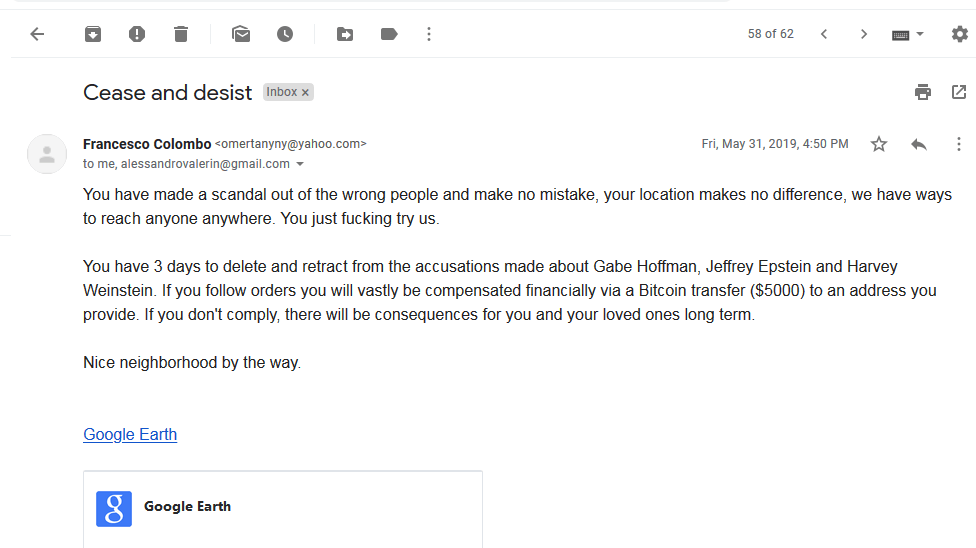Go to the older email

pos(864,34)
